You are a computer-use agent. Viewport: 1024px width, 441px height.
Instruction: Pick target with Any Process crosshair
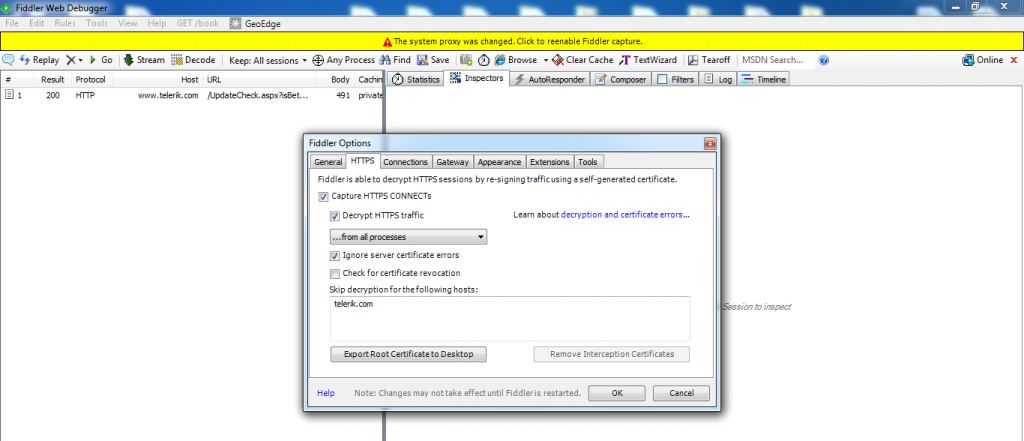tap(344, 60)
